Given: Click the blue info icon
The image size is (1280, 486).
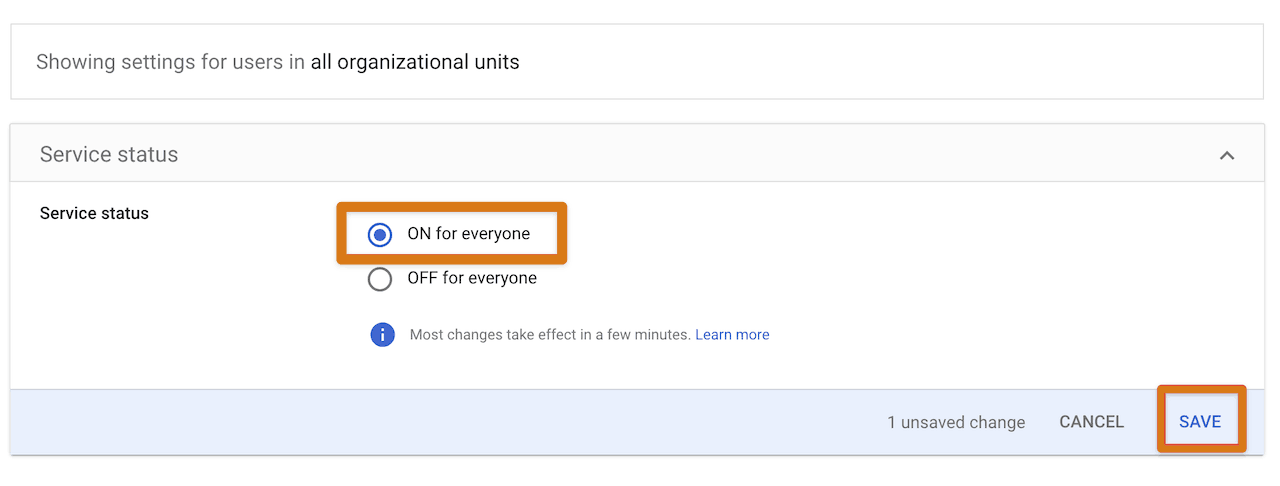Looking at the screenshot, I should (x=382, y=335).
